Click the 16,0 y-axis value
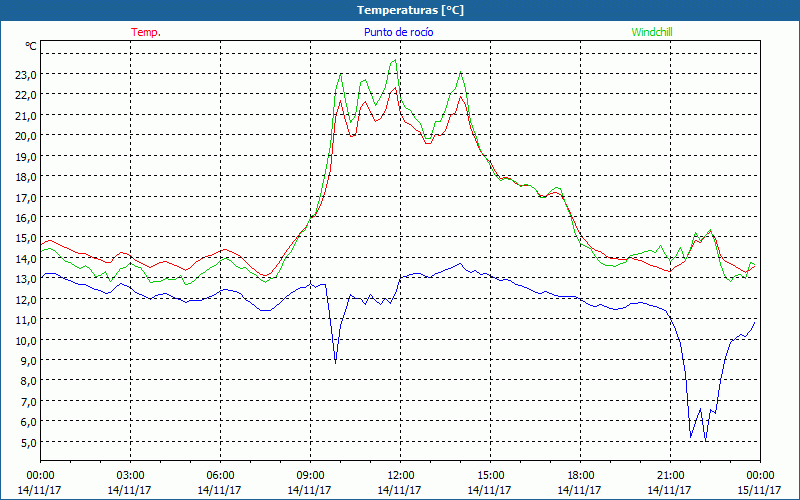800x500 pixels. coord(26,217)
